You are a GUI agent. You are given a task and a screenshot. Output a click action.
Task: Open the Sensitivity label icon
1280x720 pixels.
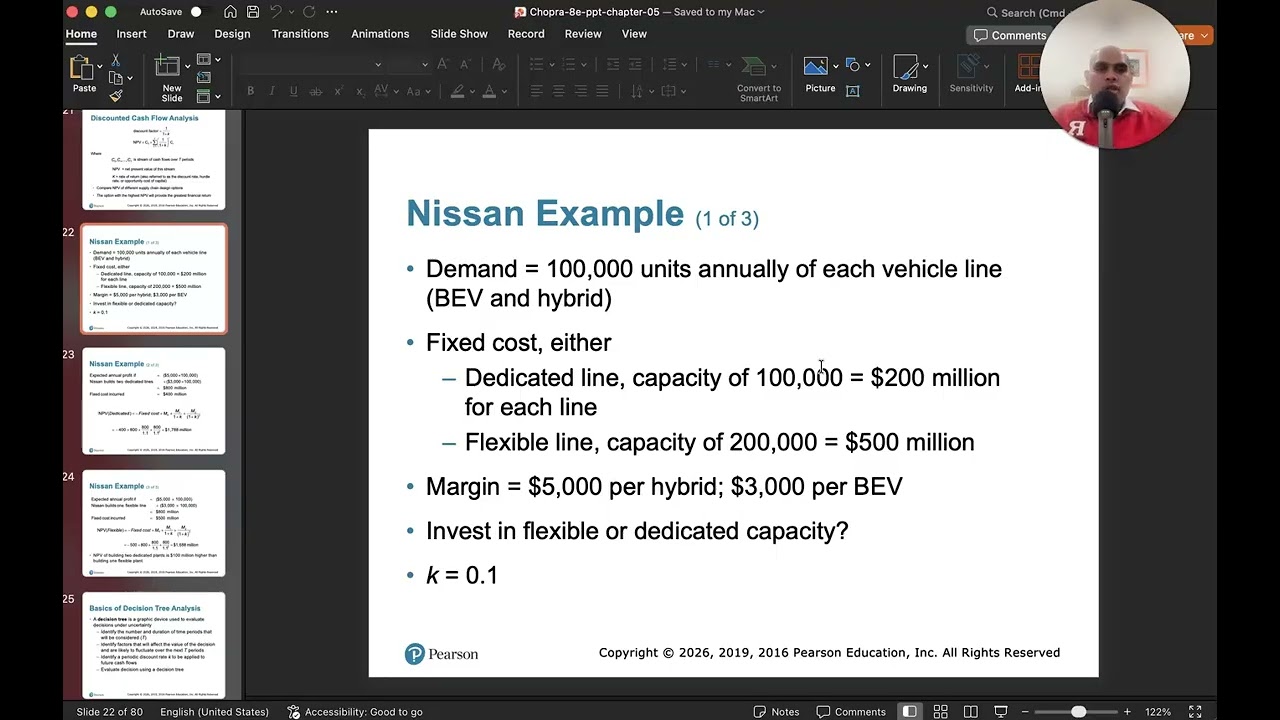click(968, 67)
